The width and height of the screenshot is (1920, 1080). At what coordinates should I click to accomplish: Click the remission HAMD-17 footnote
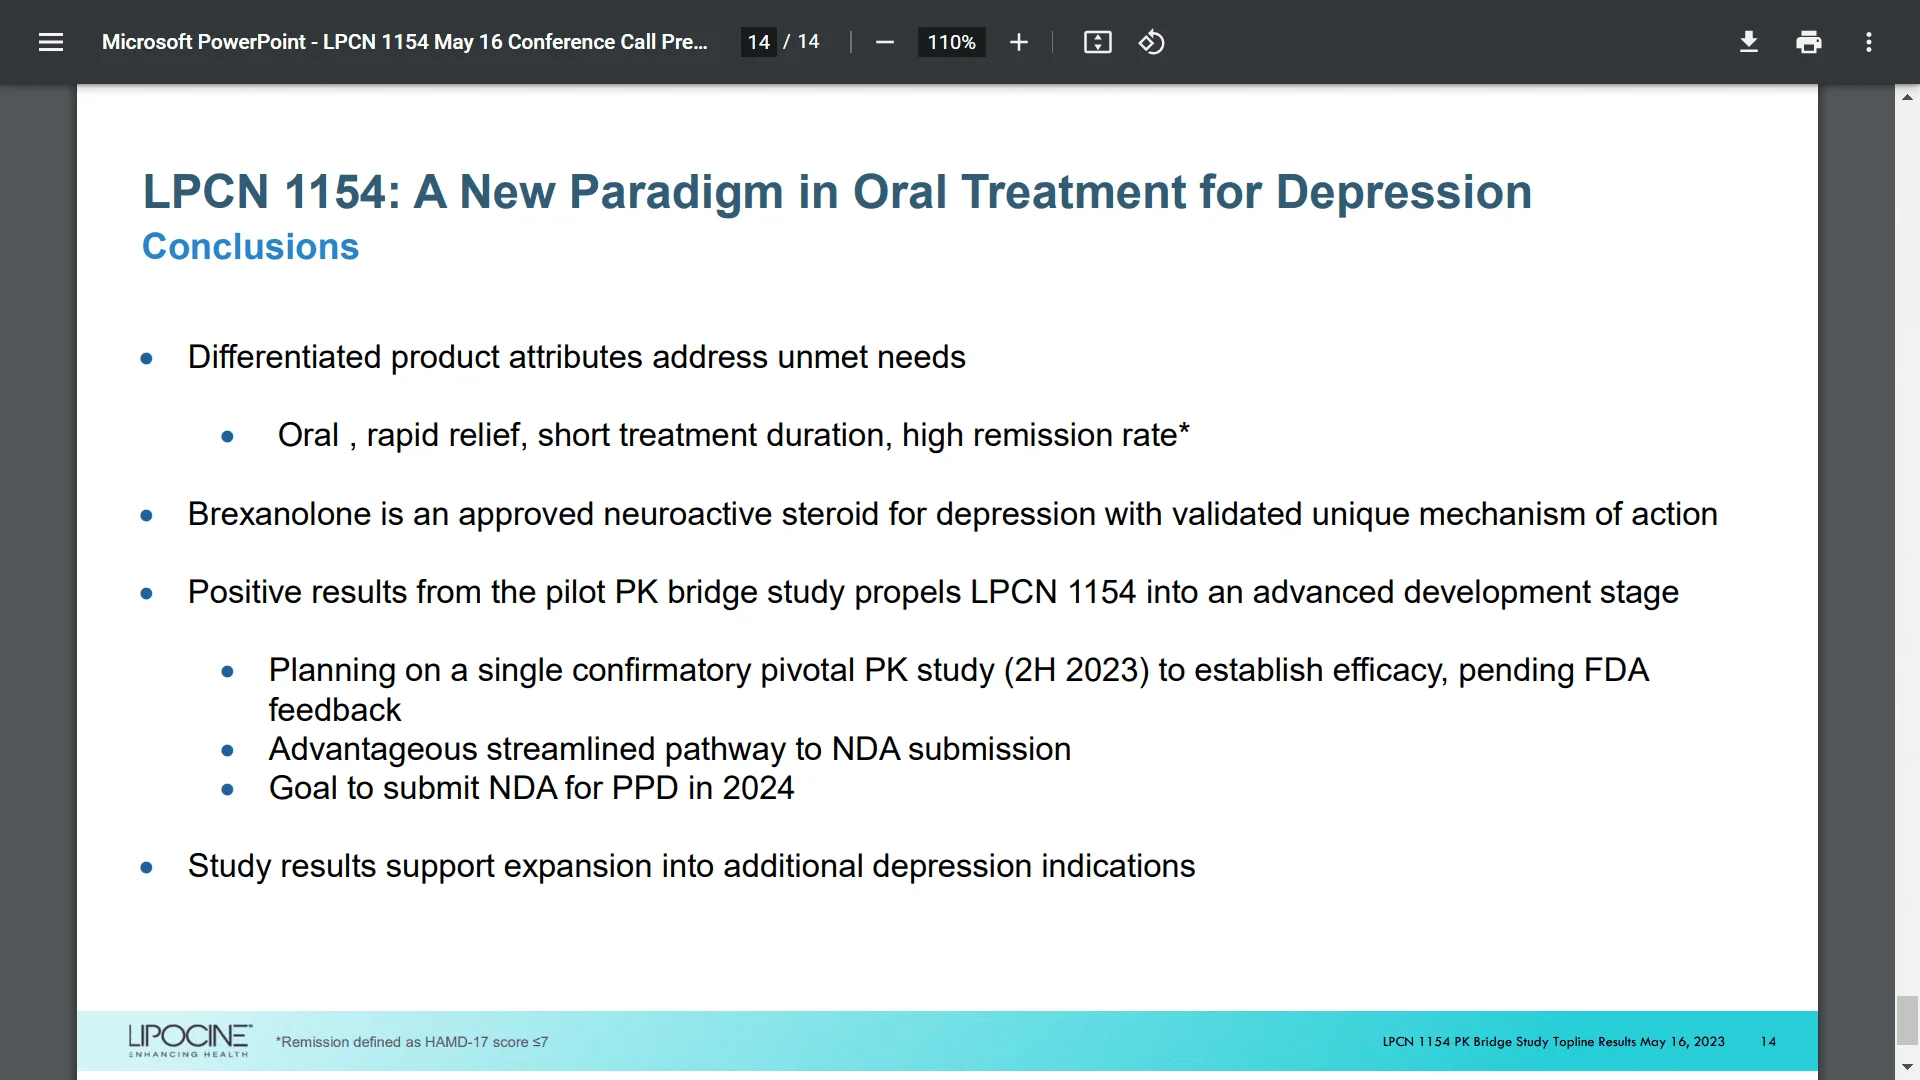(412, 1042)
